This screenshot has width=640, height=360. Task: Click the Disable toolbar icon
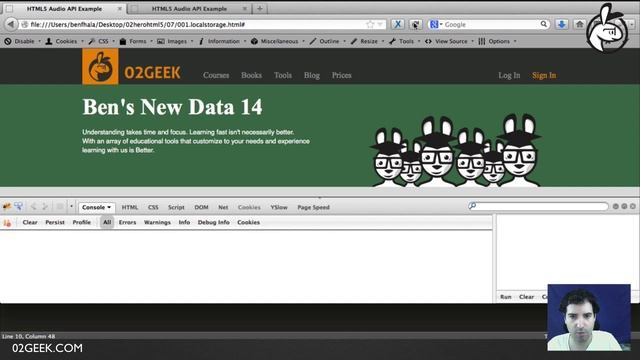pos(8,41)
